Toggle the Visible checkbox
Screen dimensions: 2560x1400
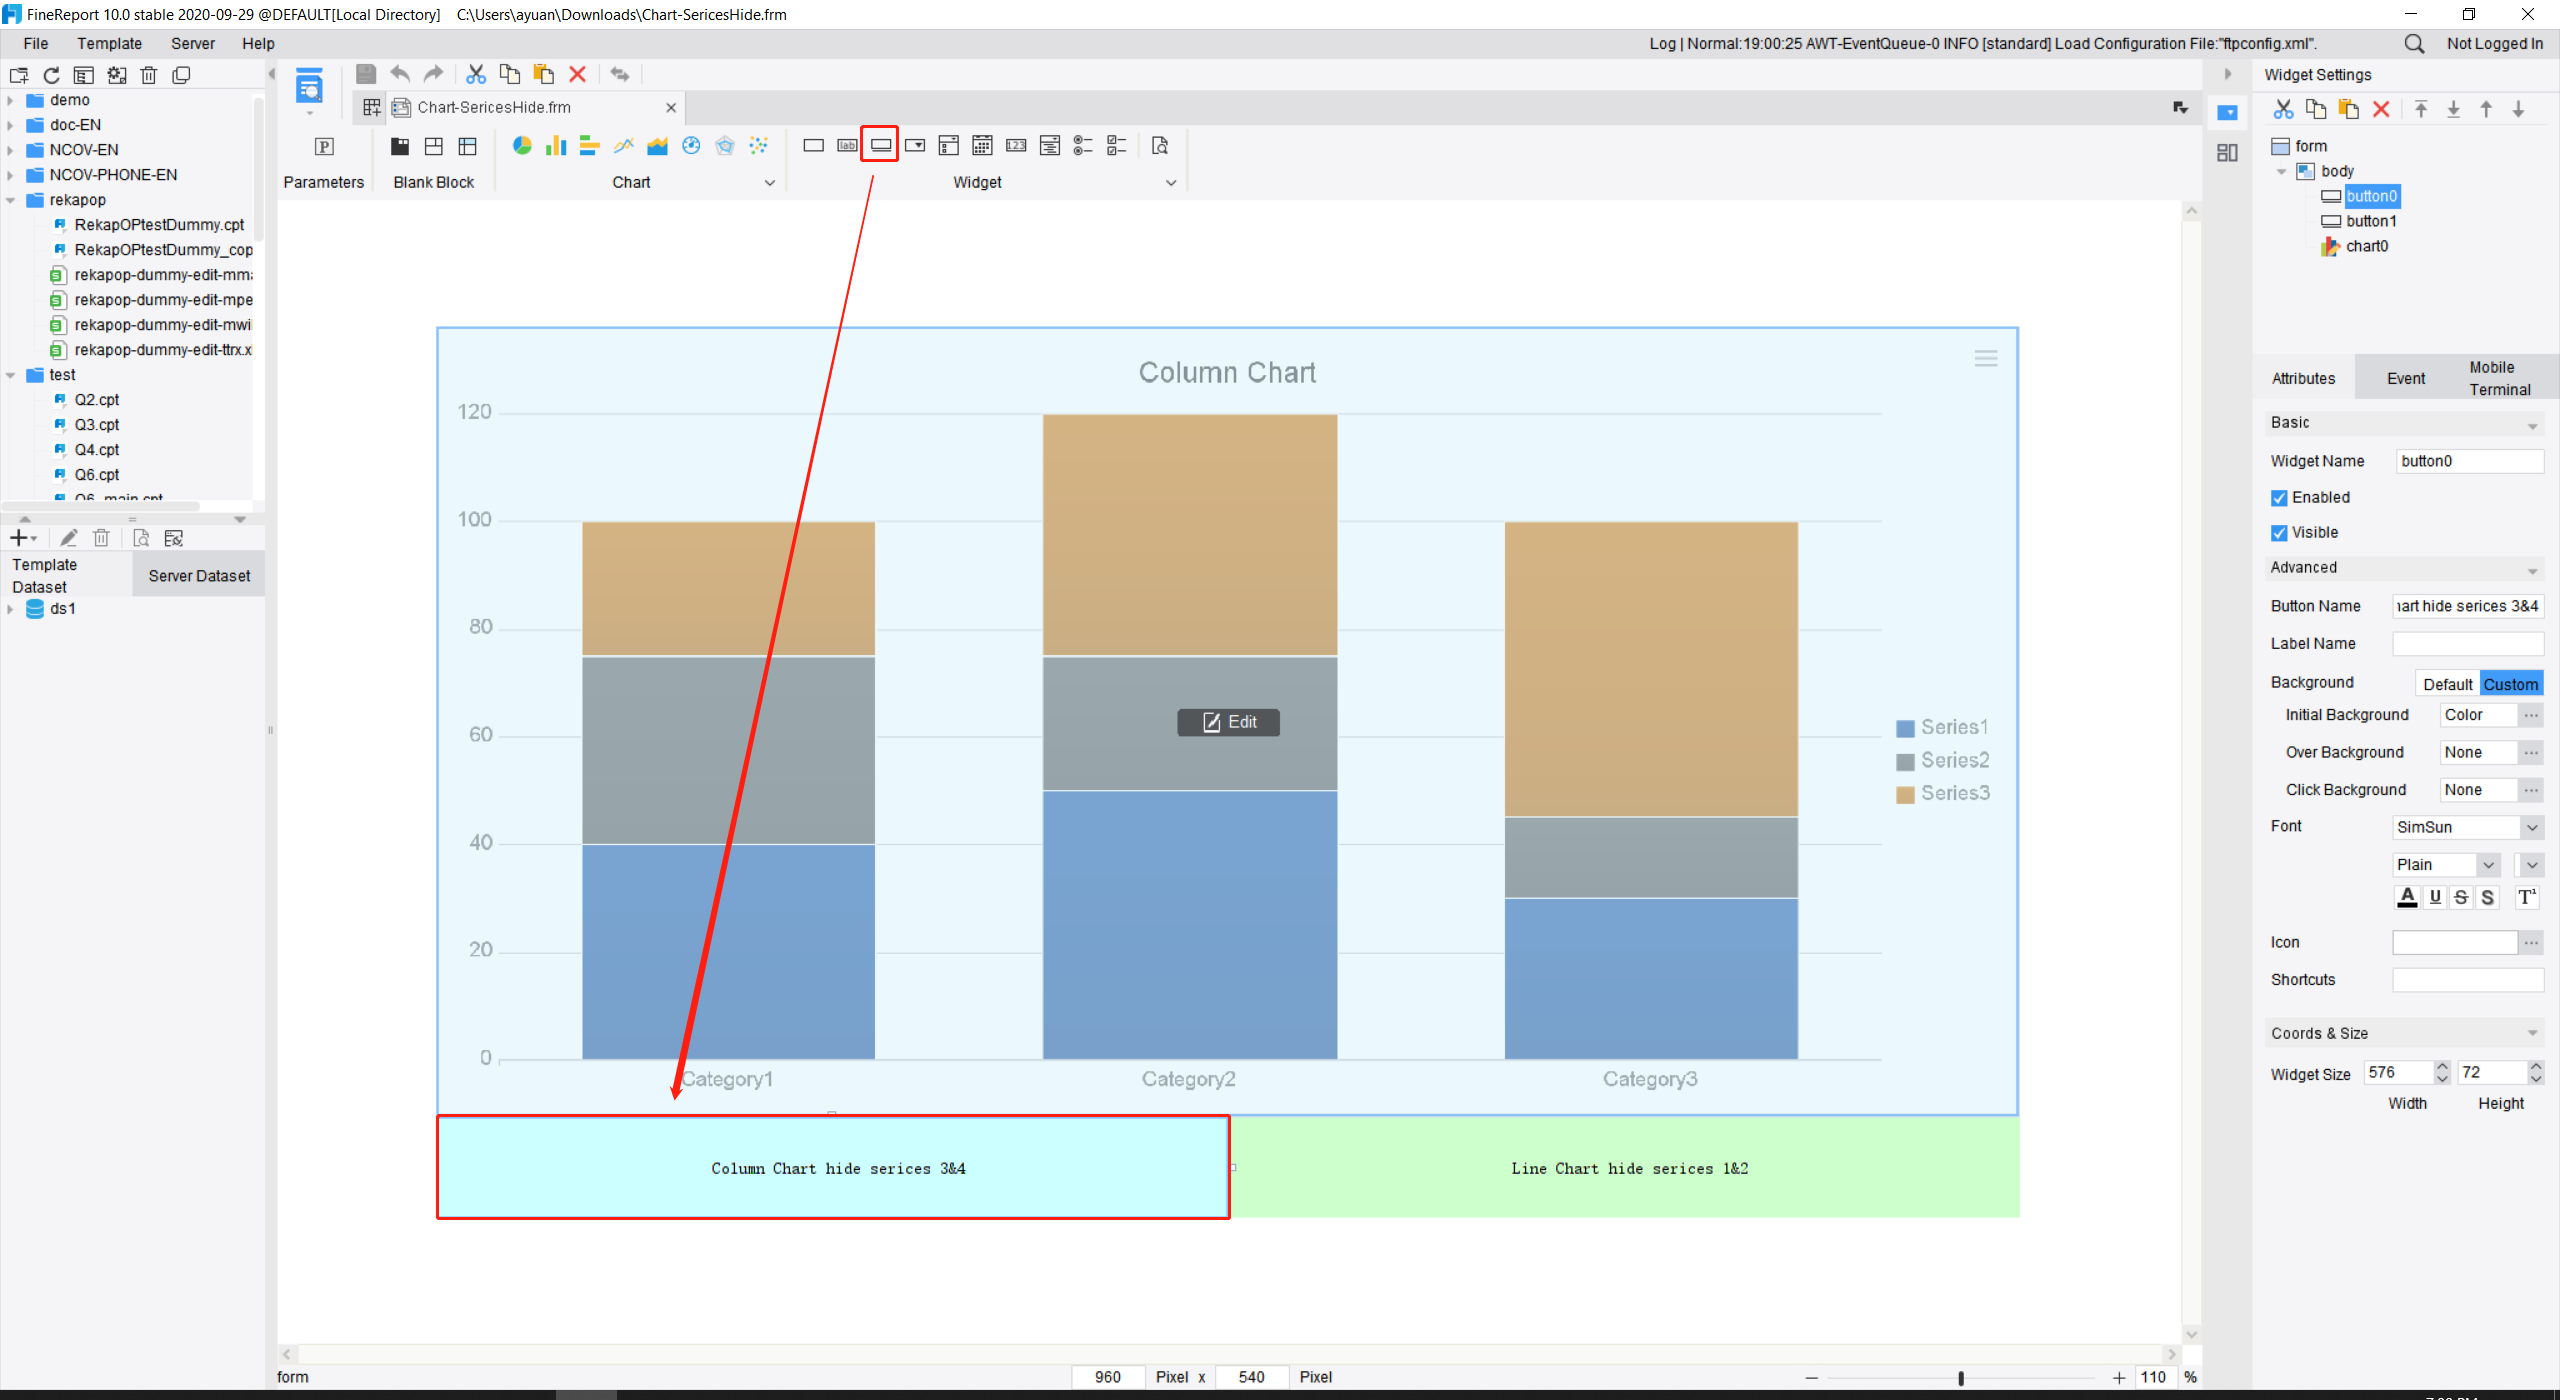pos(2279,533)
